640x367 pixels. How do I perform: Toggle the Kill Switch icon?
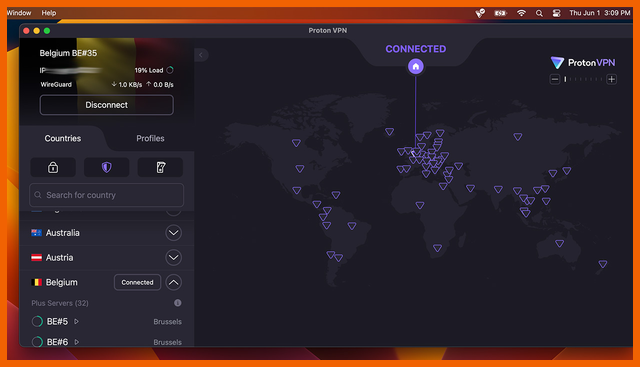pos(160,167)
